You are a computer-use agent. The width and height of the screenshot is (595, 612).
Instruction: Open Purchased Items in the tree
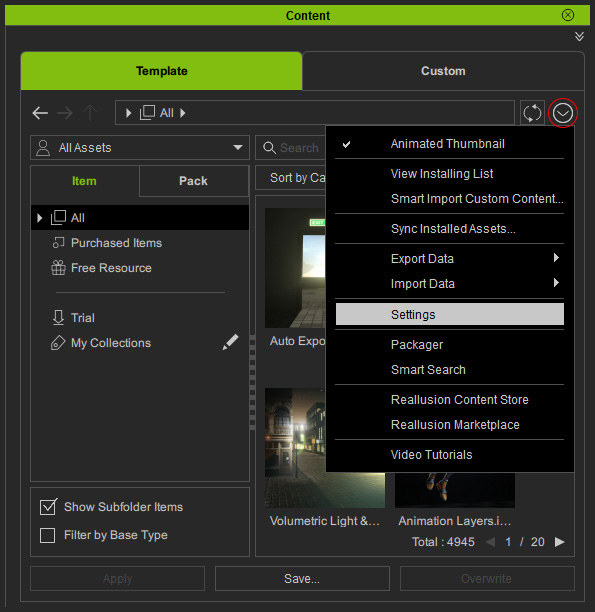(x=116, y=243)
